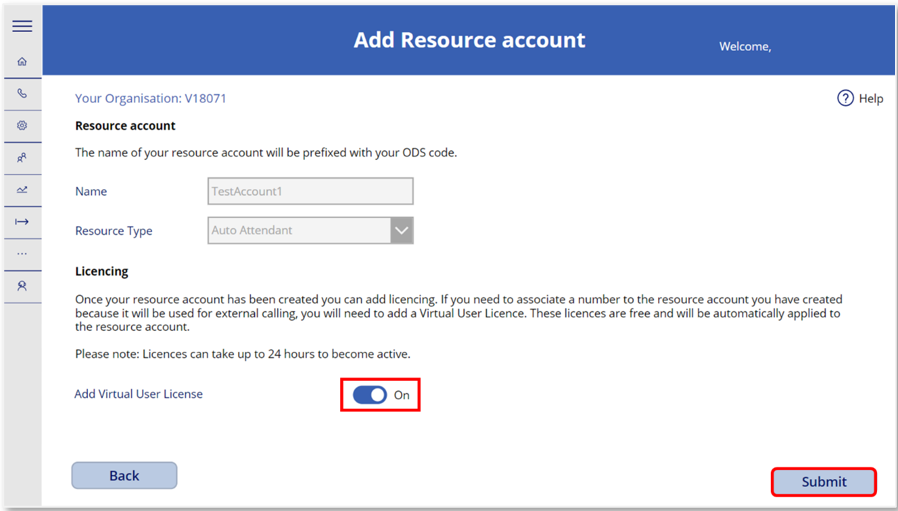
Task: Turn off Add Virtual User License toggle
Action: coord(369,395)
